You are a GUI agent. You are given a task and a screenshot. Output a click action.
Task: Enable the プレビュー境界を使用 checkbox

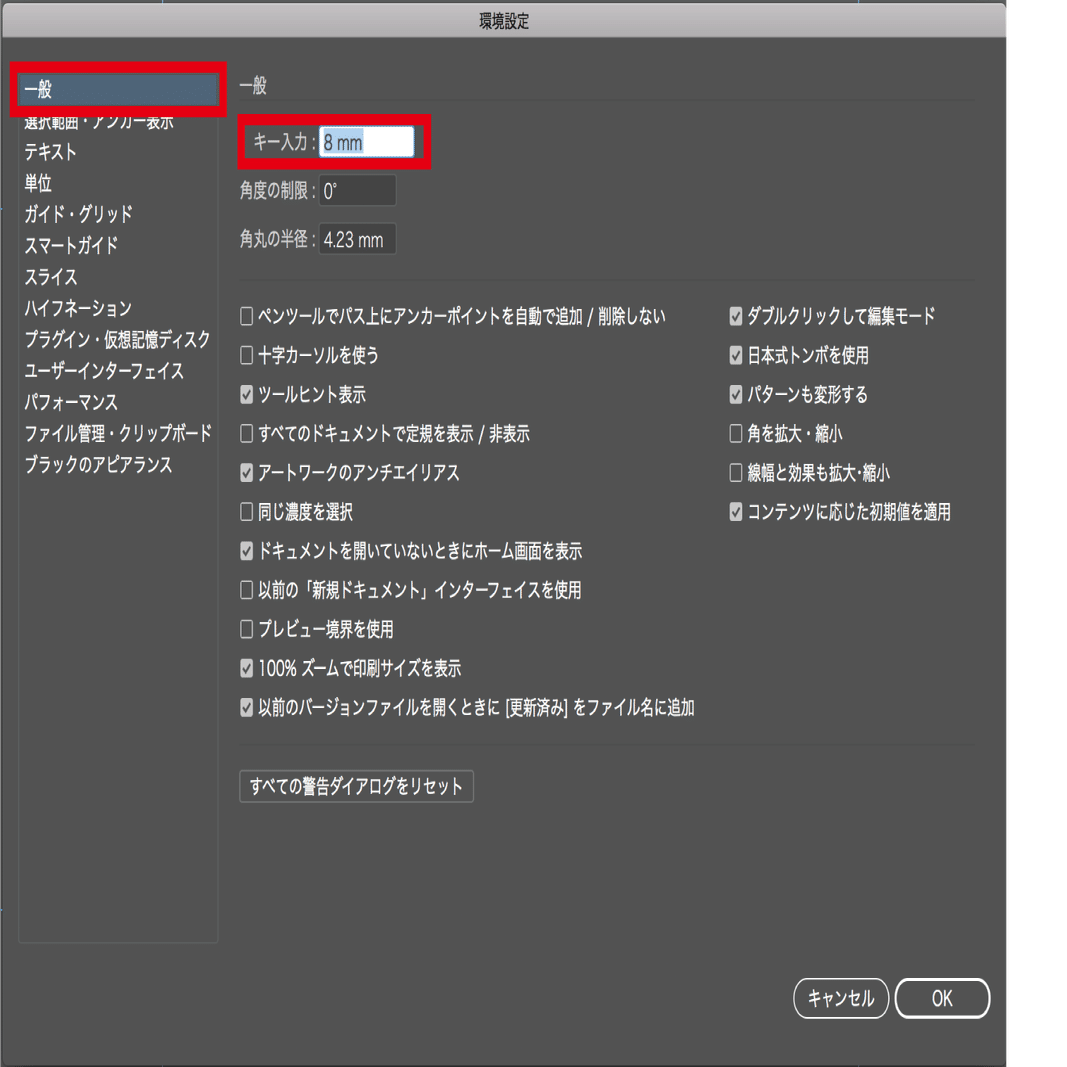point(246,629)
